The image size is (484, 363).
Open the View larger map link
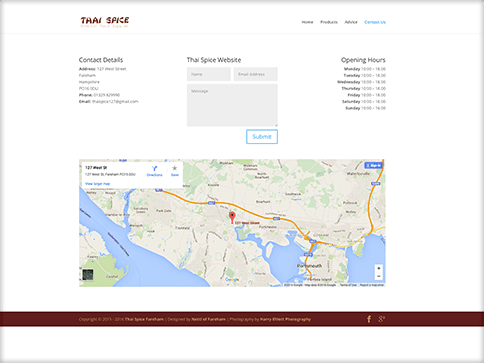pyautogui.click(x=97, y=184)
